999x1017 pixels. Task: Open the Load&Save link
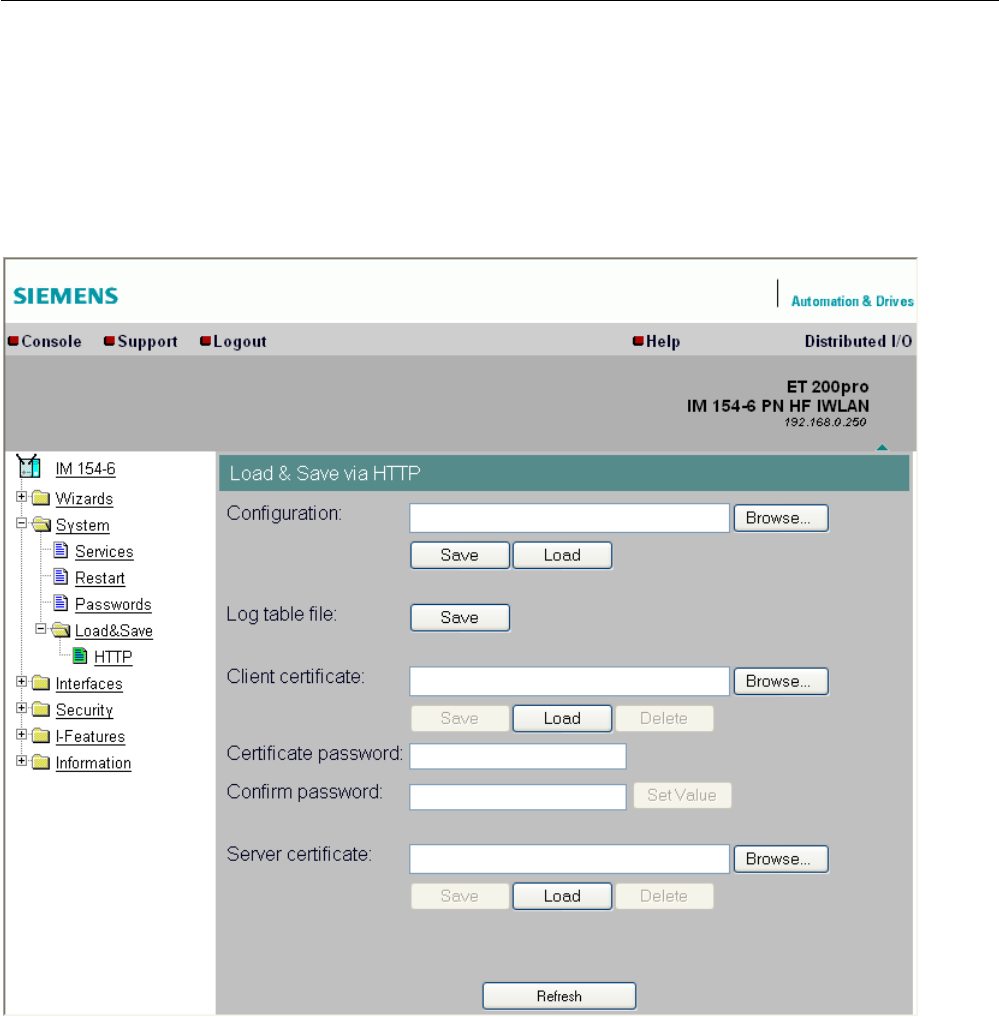coord(114,630)
